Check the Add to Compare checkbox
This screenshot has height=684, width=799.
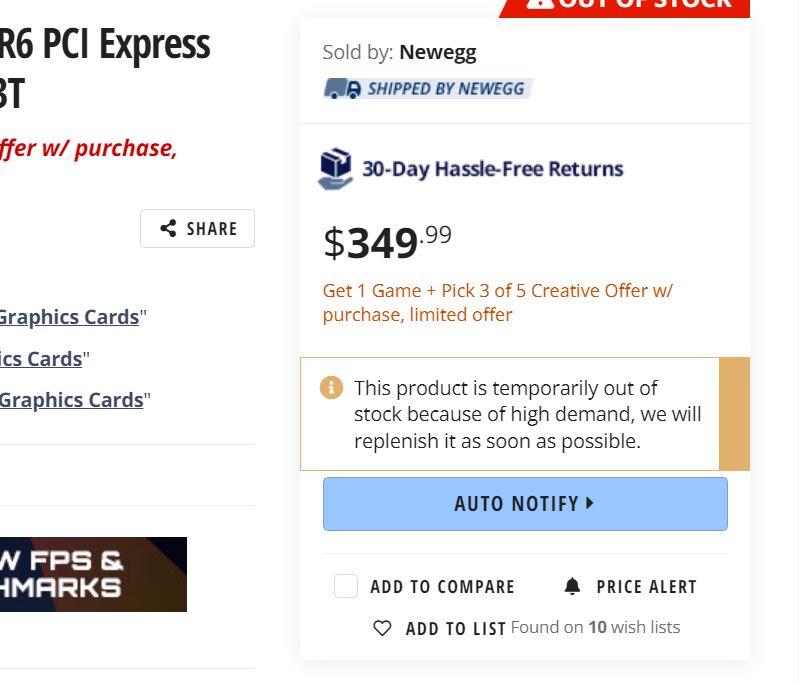pyautogui.click(x=345, y=586)
